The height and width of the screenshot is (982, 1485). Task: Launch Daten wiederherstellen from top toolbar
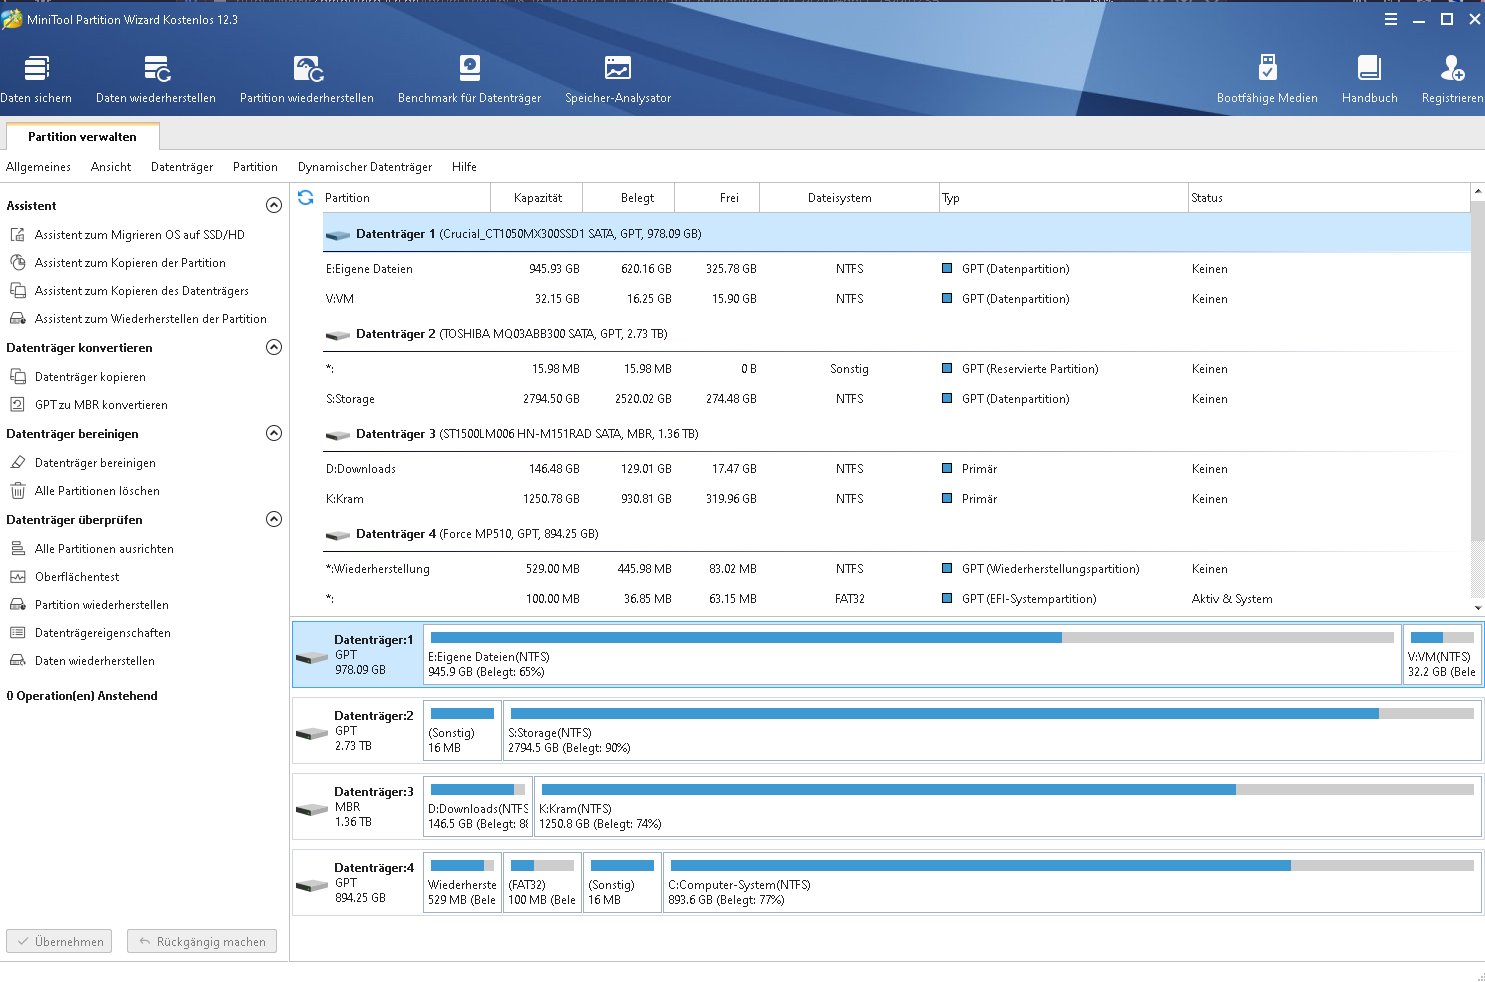coord(156,78)
